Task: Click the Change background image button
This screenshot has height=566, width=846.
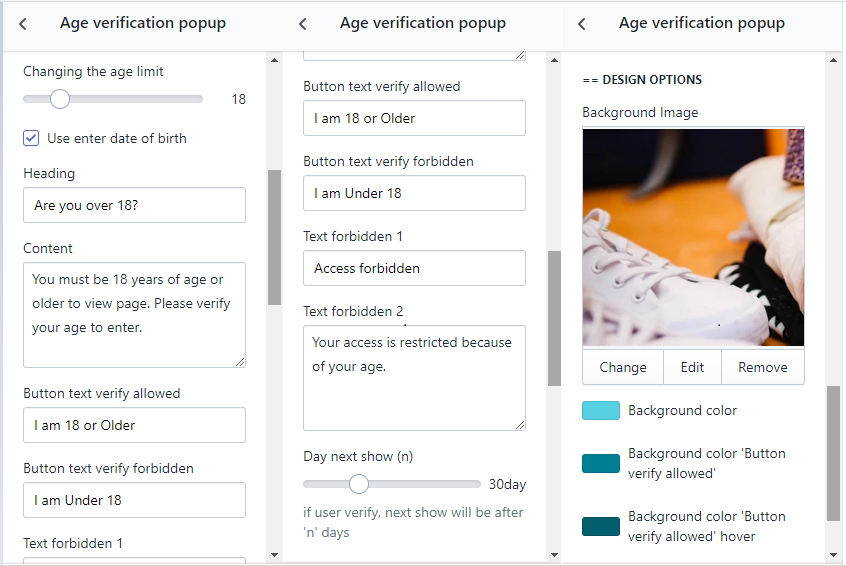Action: 623,367
